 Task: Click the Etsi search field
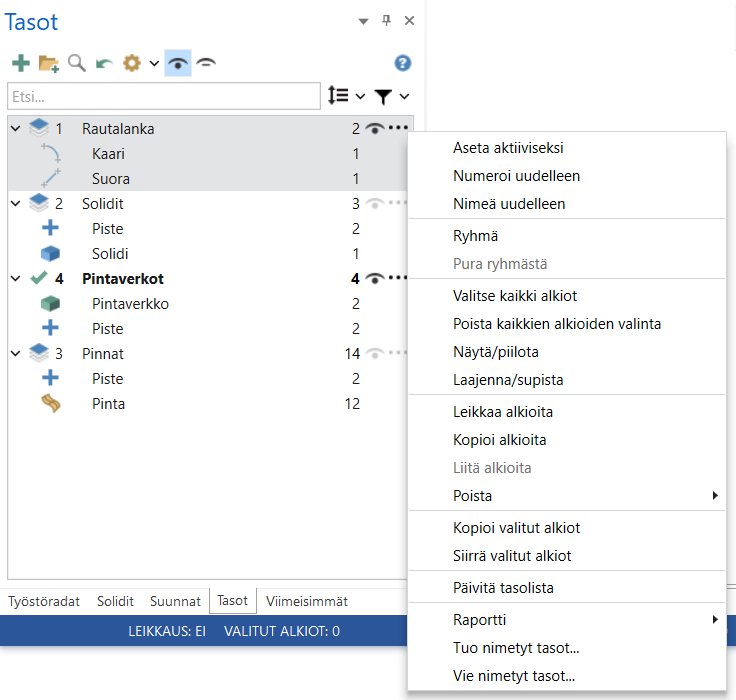coord(164,96)
